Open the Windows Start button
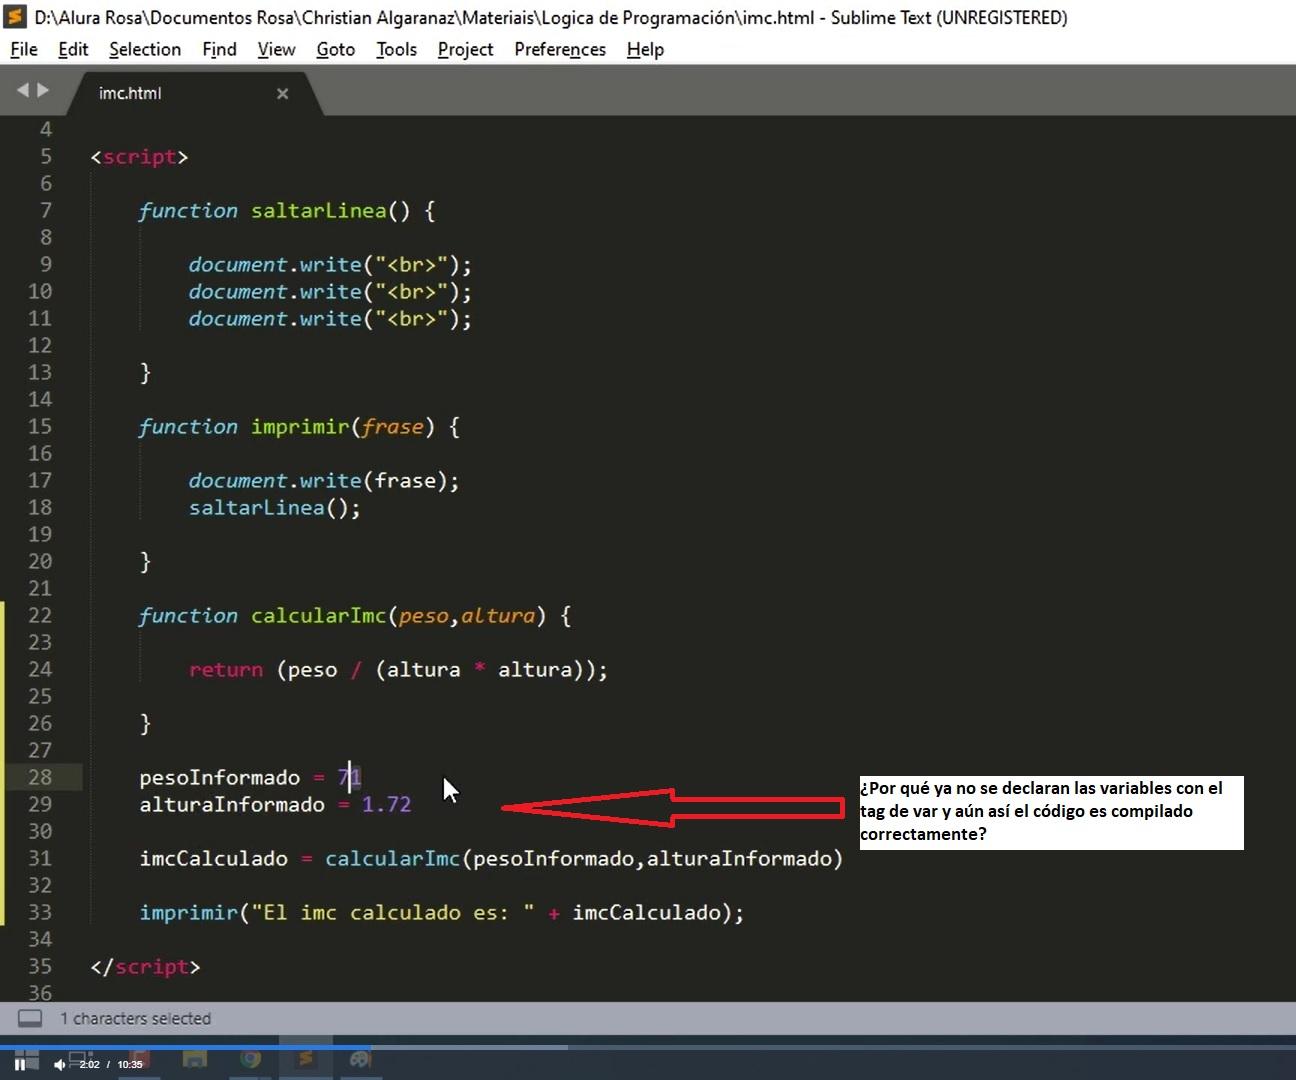 (x=27, y=1059)
